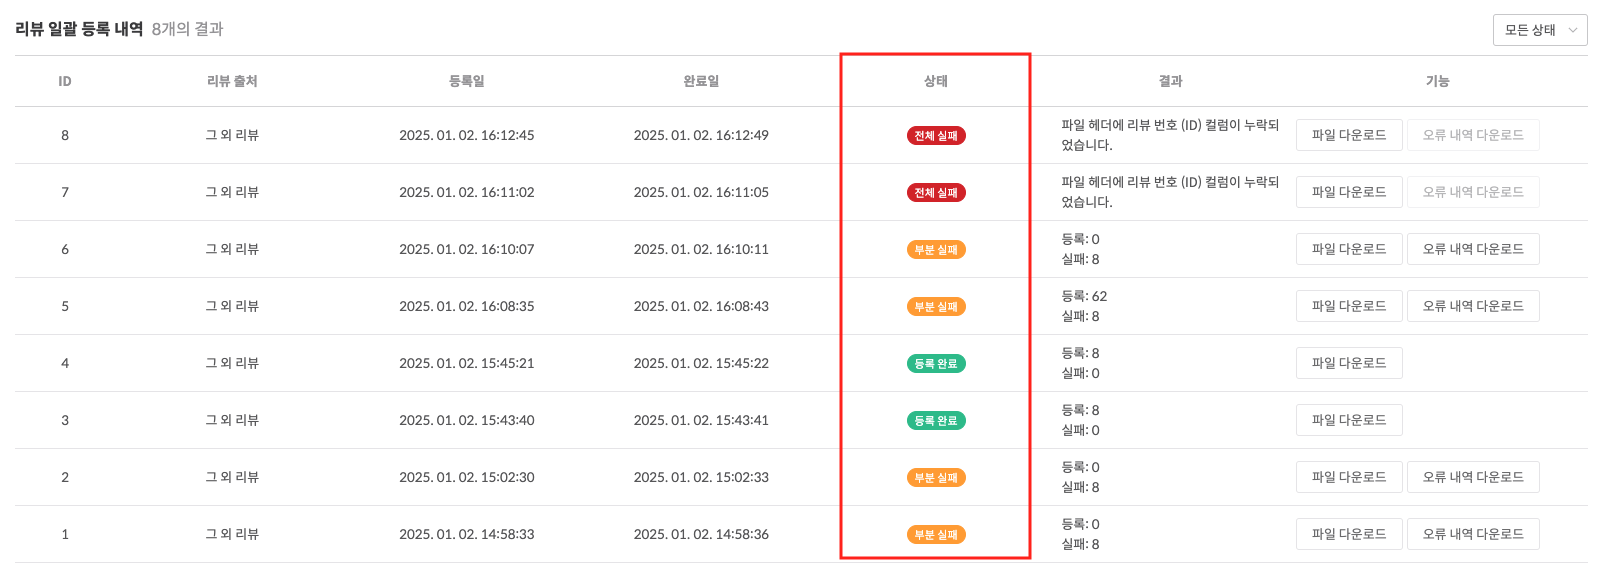Download the file for row ID 6
The image size is (1606, 571).
click(1348, 249)
